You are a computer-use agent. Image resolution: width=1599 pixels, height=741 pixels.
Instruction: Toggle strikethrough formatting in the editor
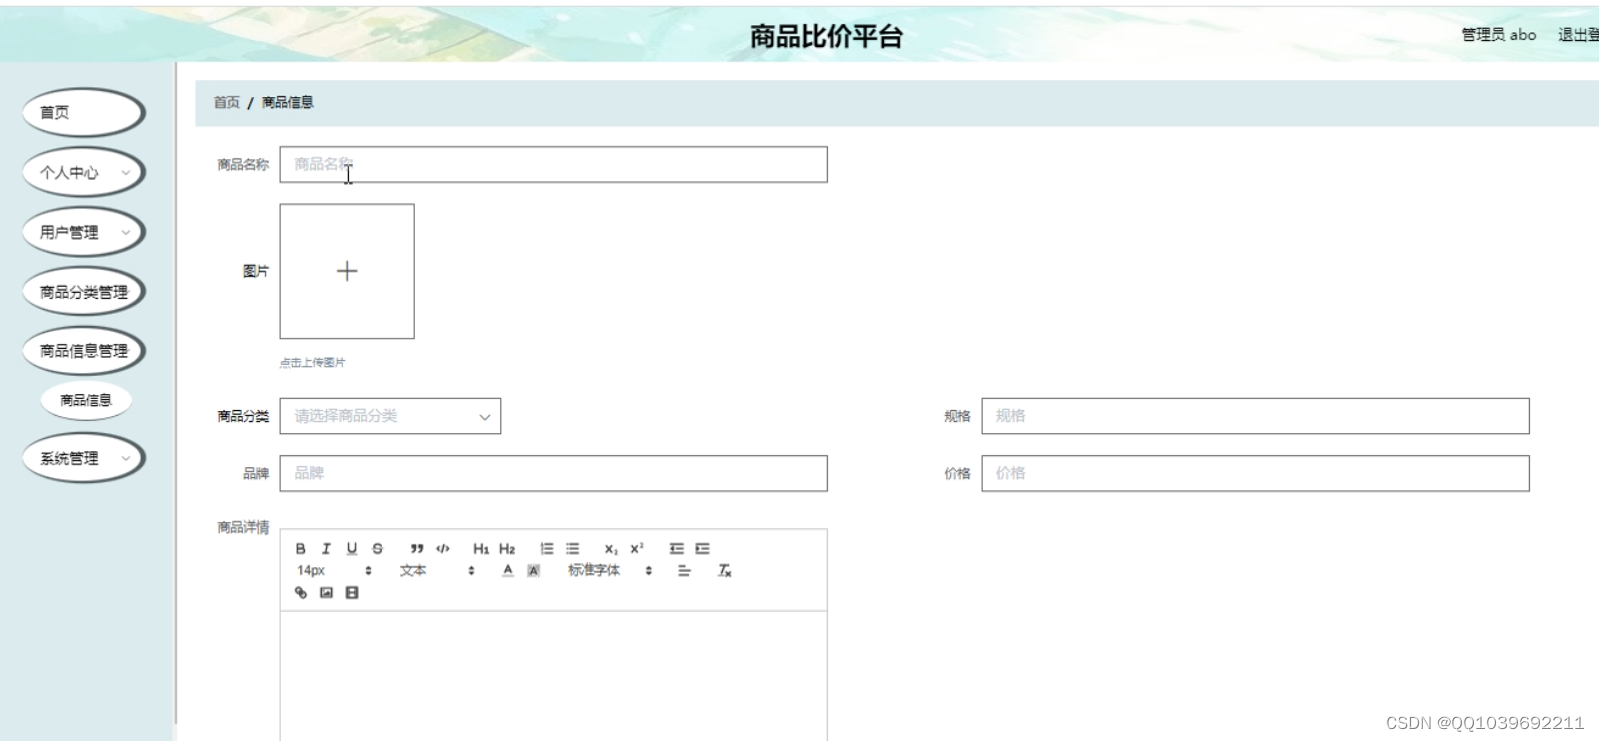click(x=378, y=548)
